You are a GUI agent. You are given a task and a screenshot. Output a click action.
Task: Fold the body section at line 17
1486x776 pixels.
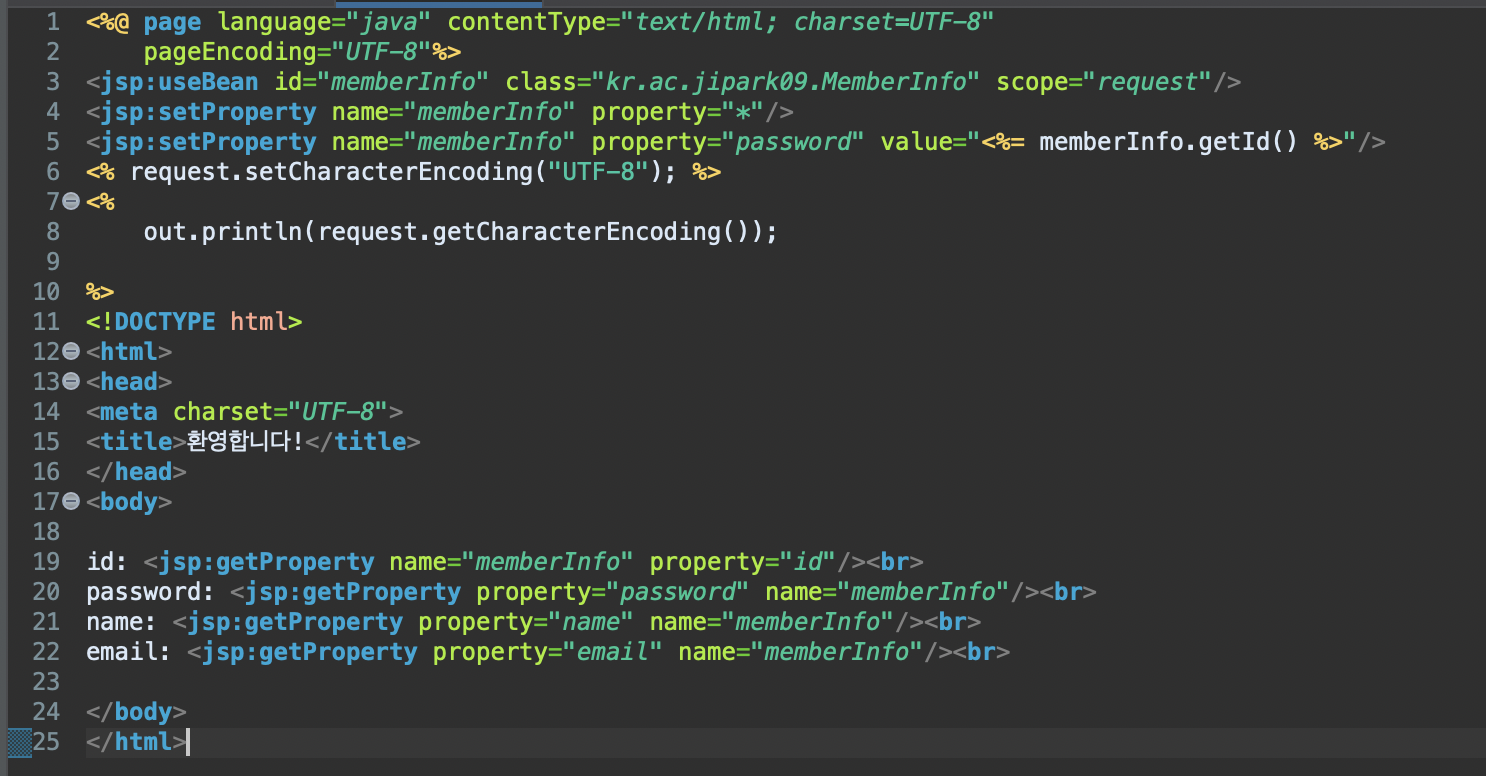[71, 501]
